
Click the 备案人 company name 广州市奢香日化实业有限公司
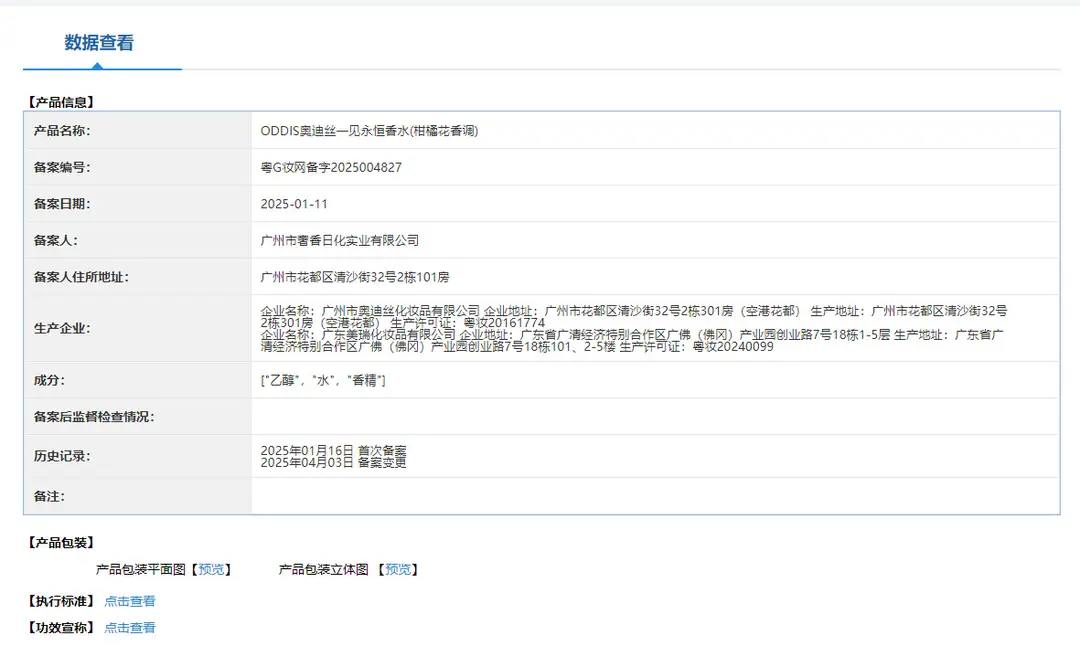click(x=340, y=240)
